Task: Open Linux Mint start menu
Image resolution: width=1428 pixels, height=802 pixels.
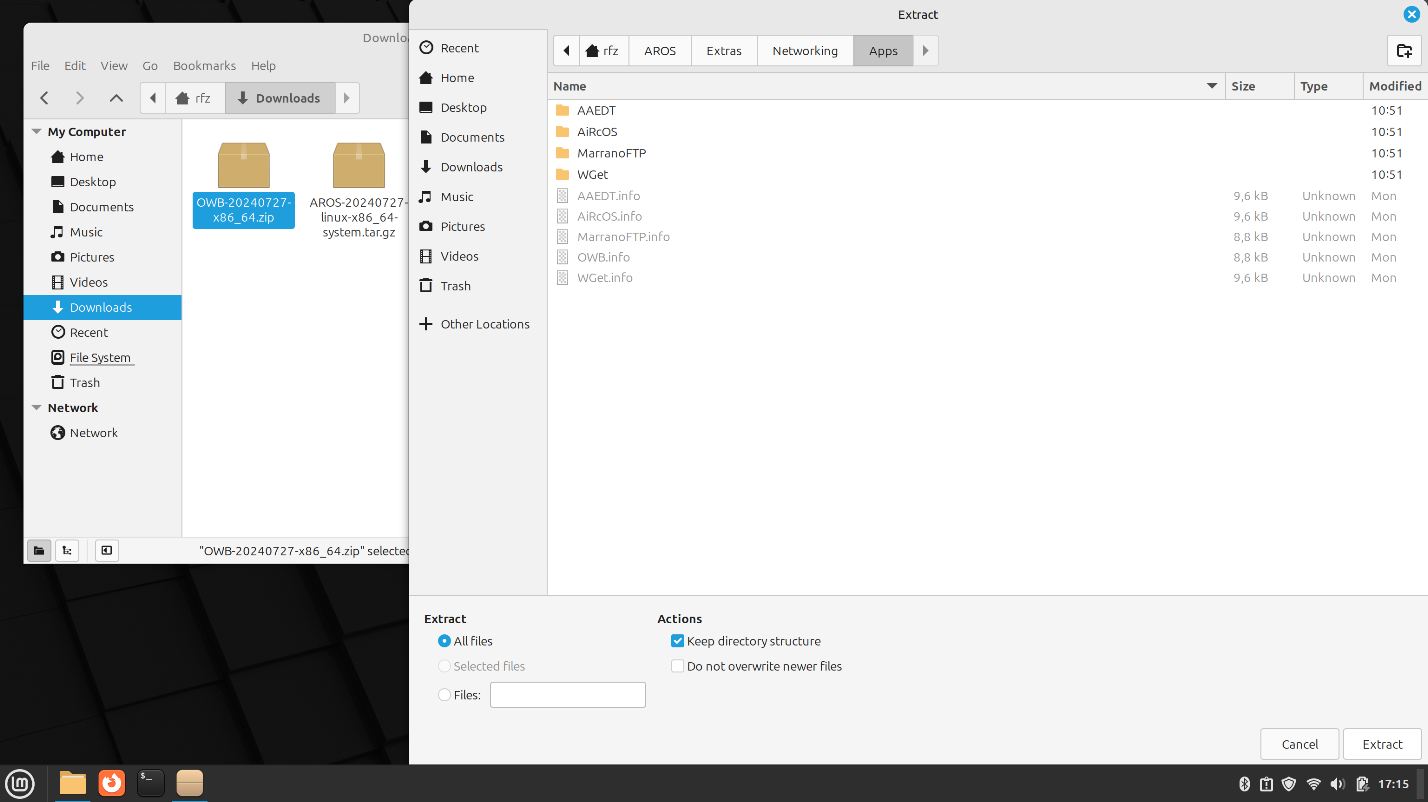Action: (x=20, y=782)
